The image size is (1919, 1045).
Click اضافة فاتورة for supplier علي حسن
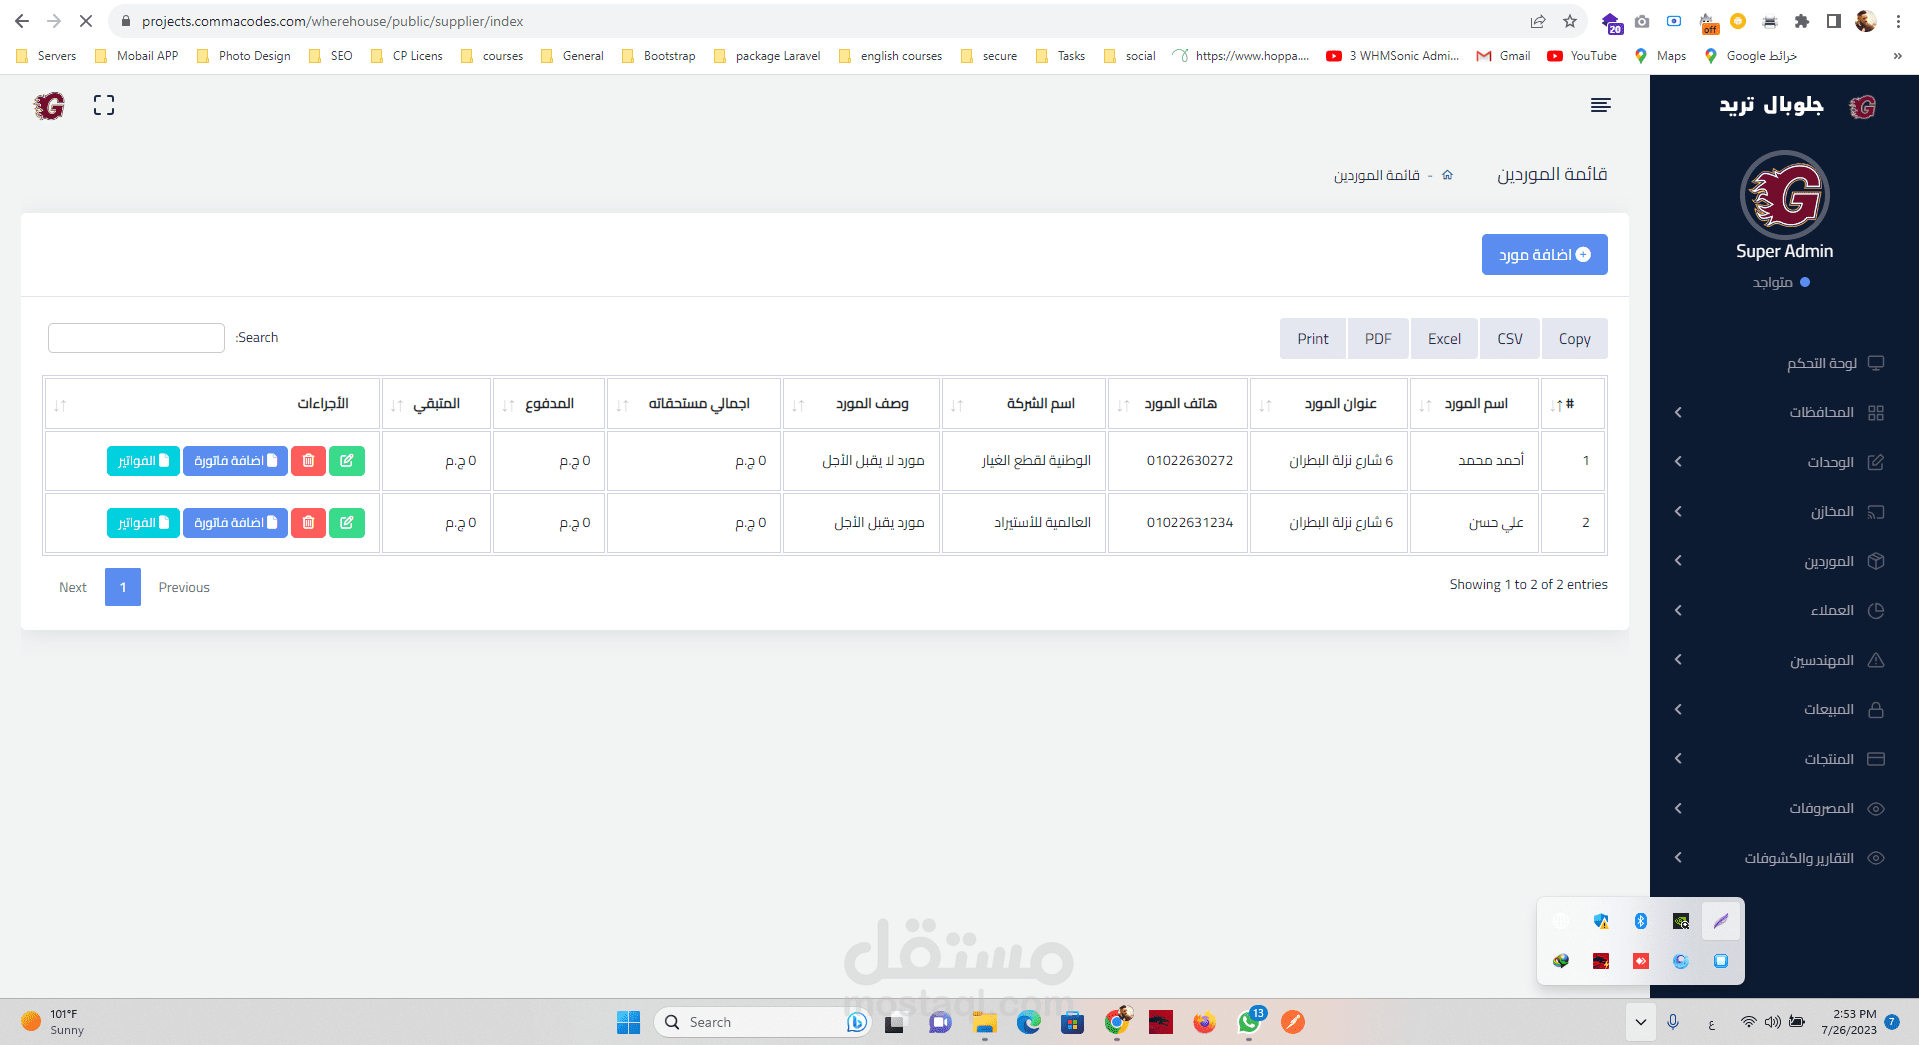point(235,523)
